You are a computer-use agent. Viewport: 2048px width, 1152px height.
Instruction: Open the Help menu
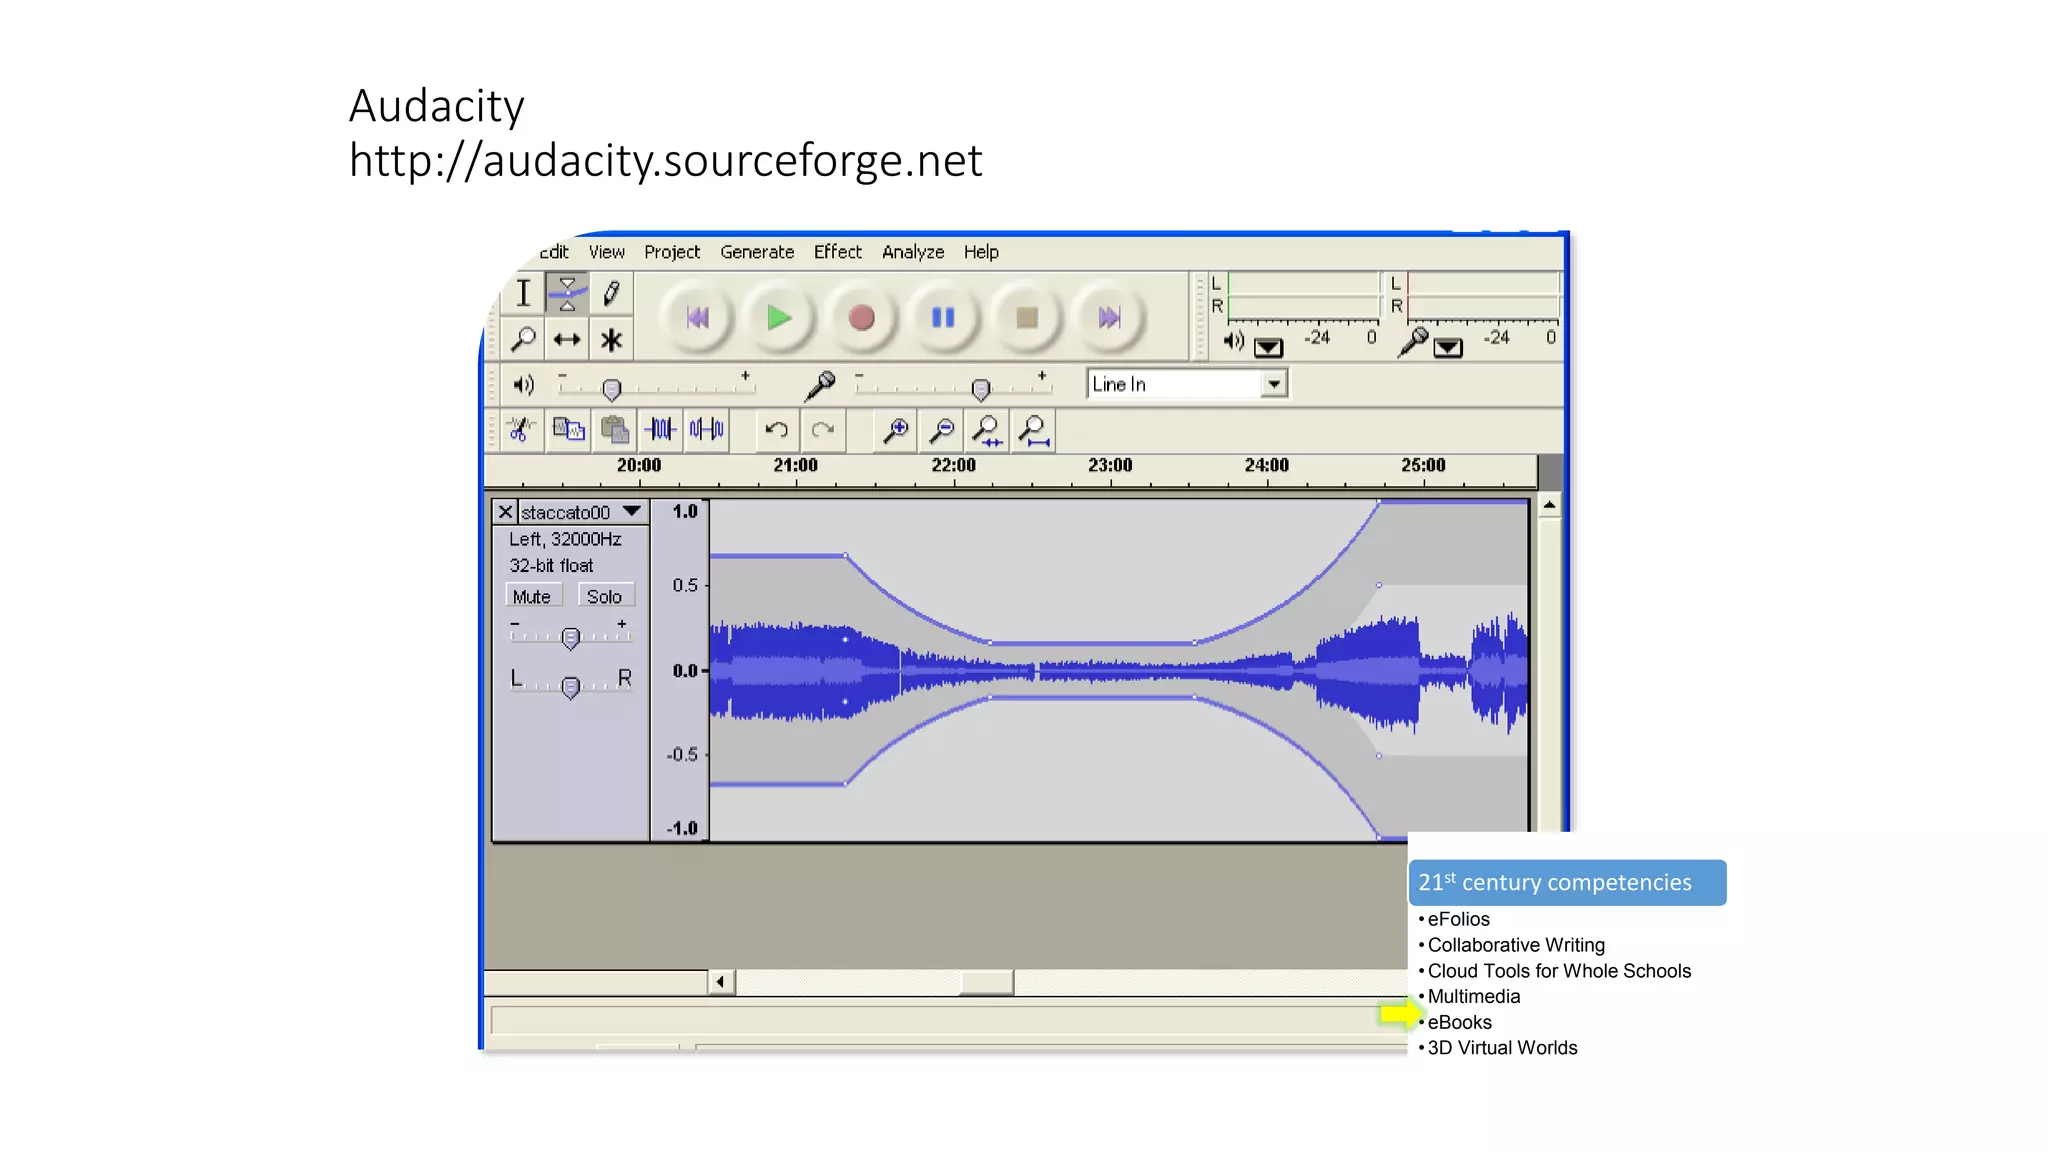(981, 252)
